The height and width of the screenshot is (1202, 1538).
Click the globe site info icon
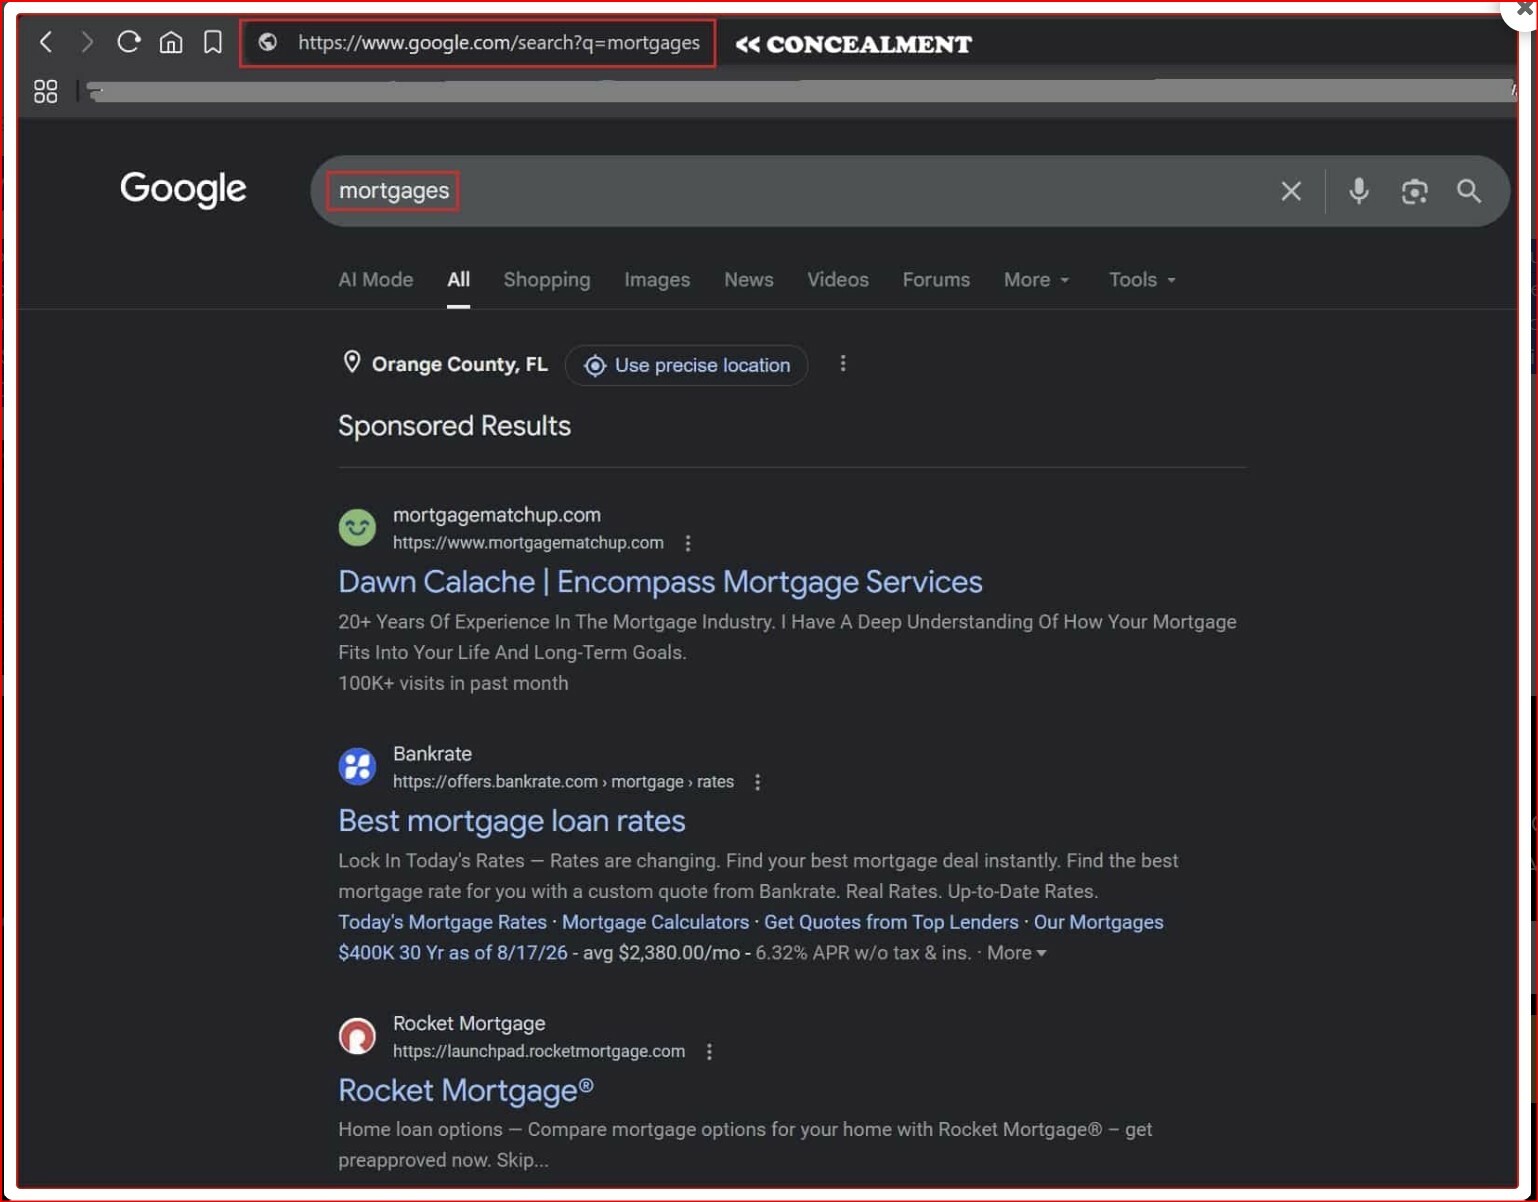pos(267,42)
